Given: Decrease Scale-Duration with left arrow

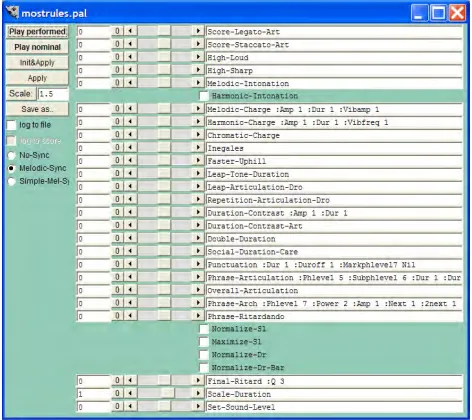Looking at the screenshot, I should pos(130,393).
